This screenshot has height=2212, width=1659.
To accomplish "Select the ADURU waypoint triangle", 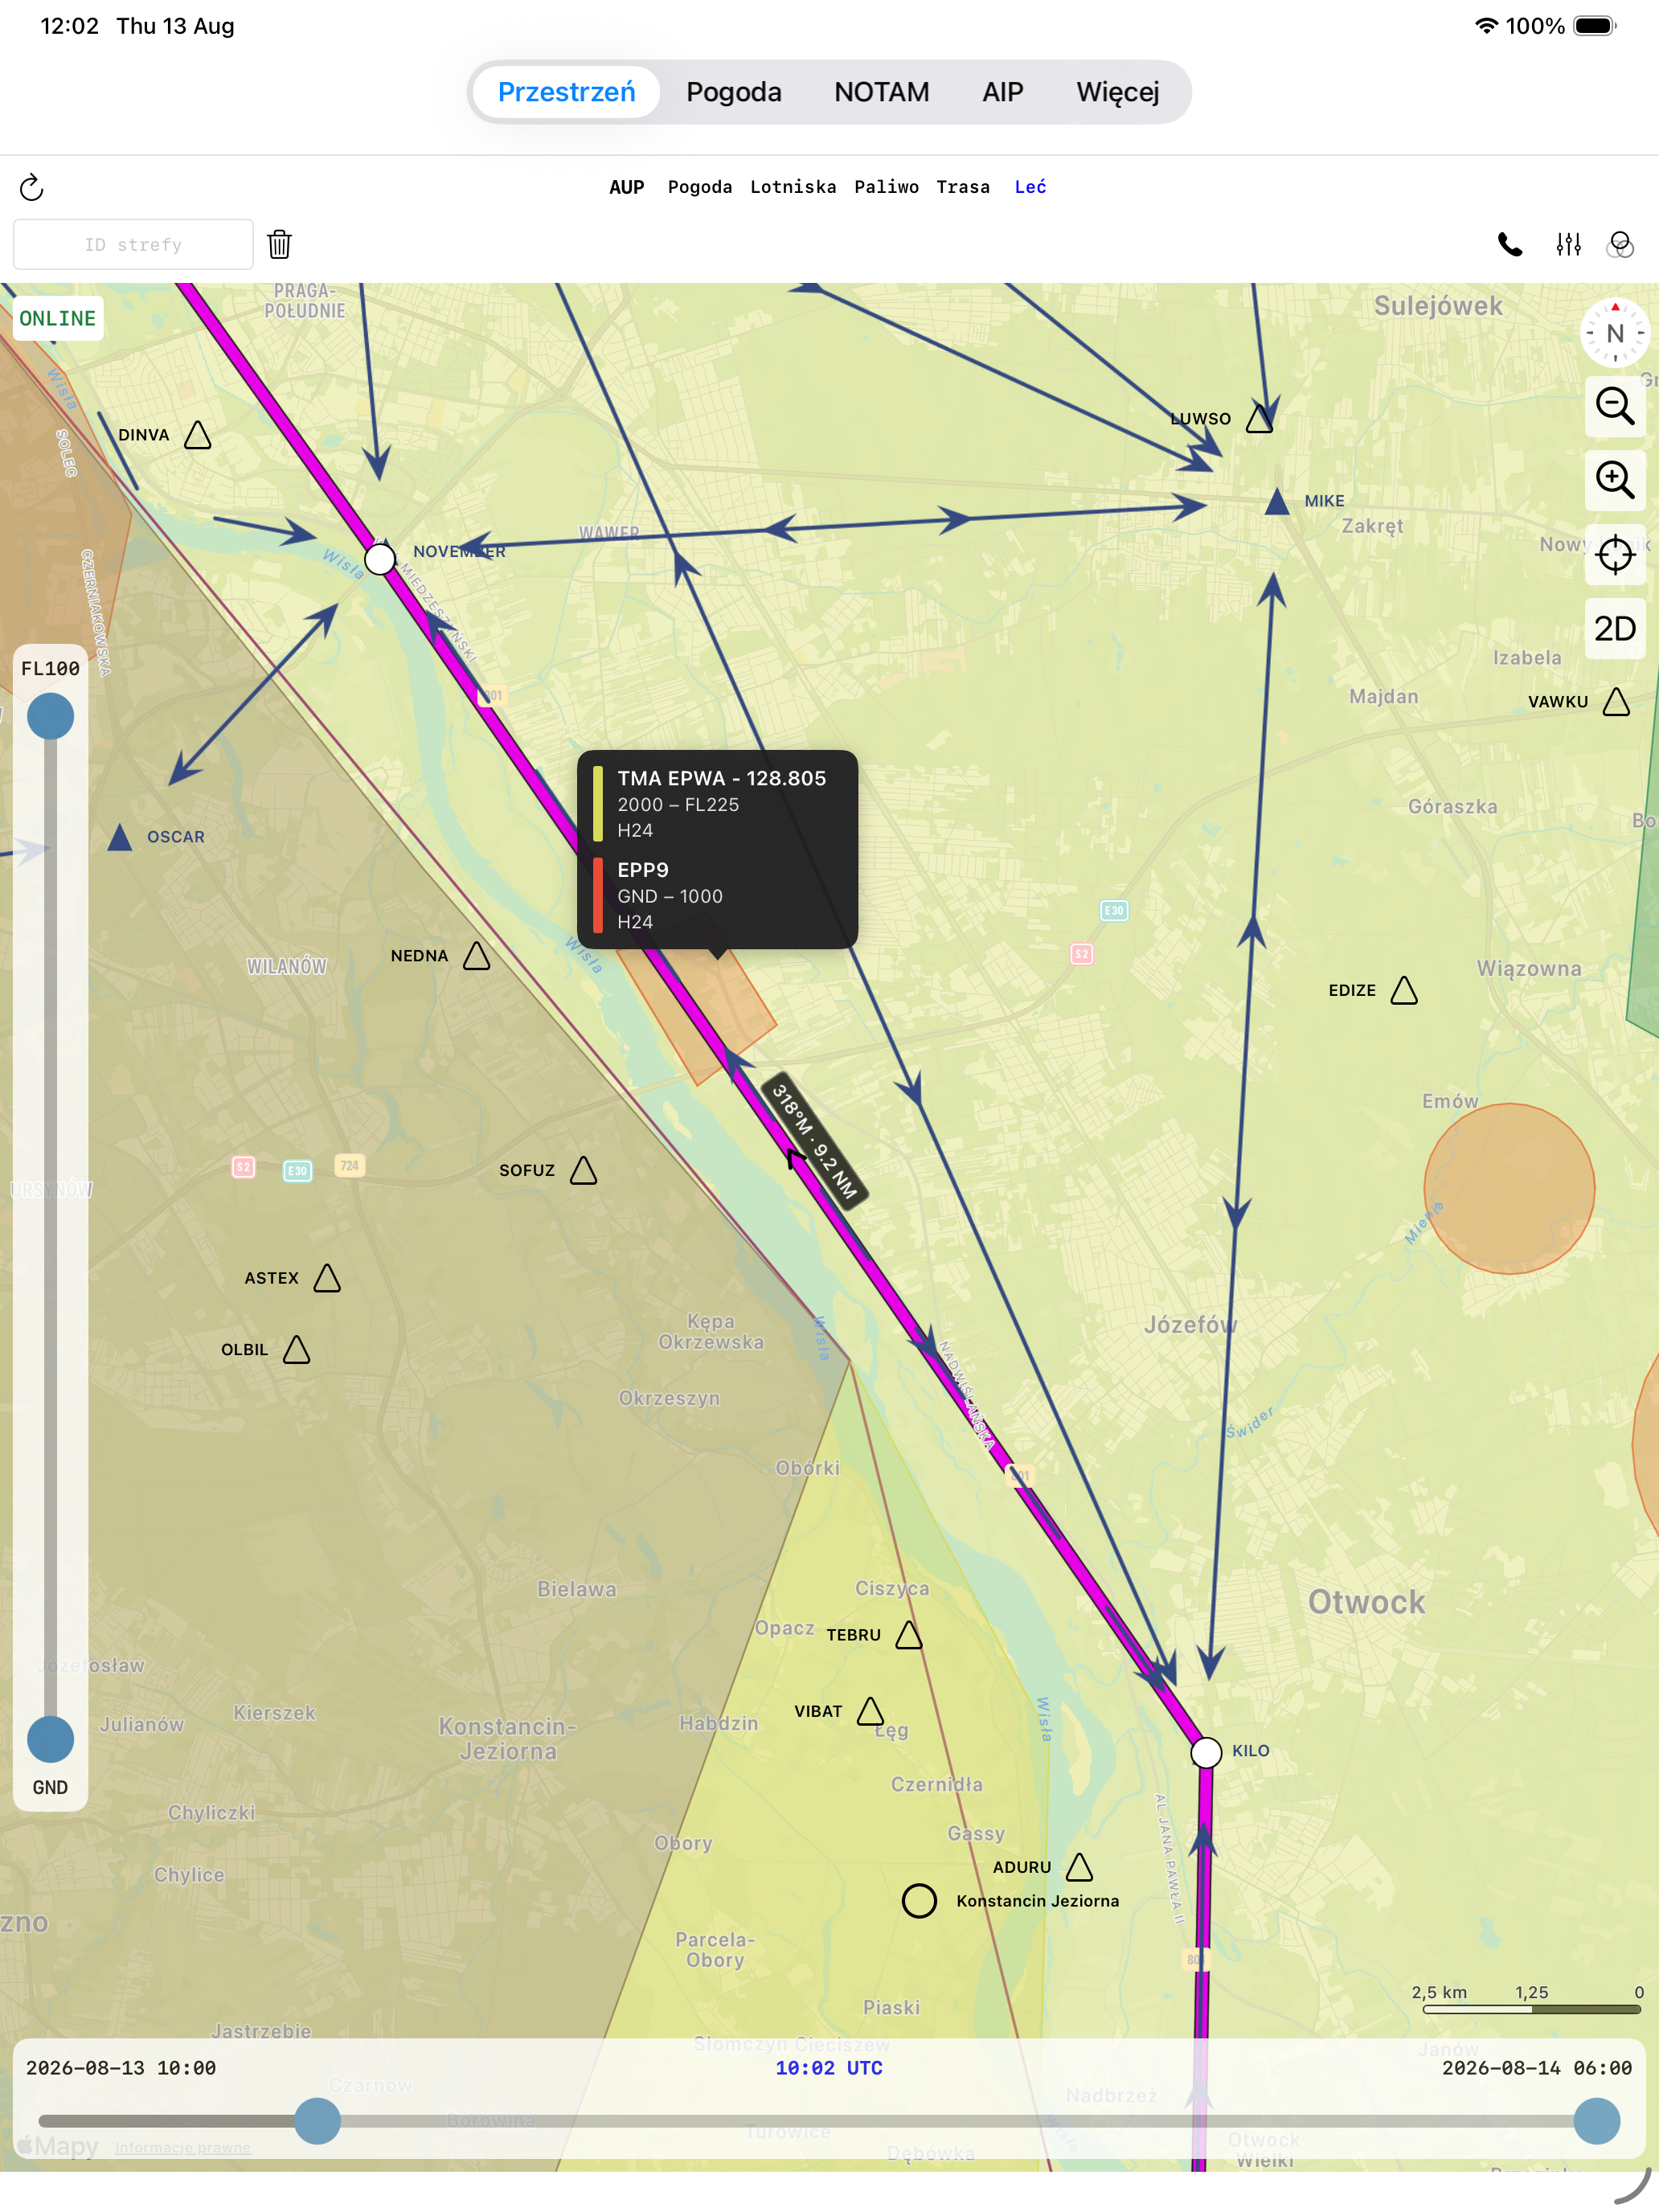I will 1080,1867.
